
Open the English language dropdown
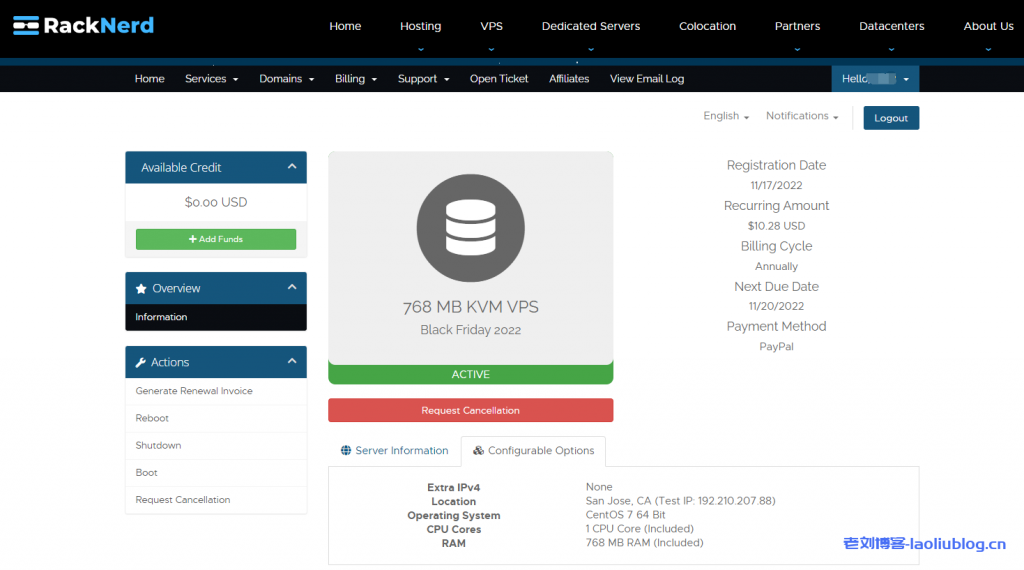[725, 116]
